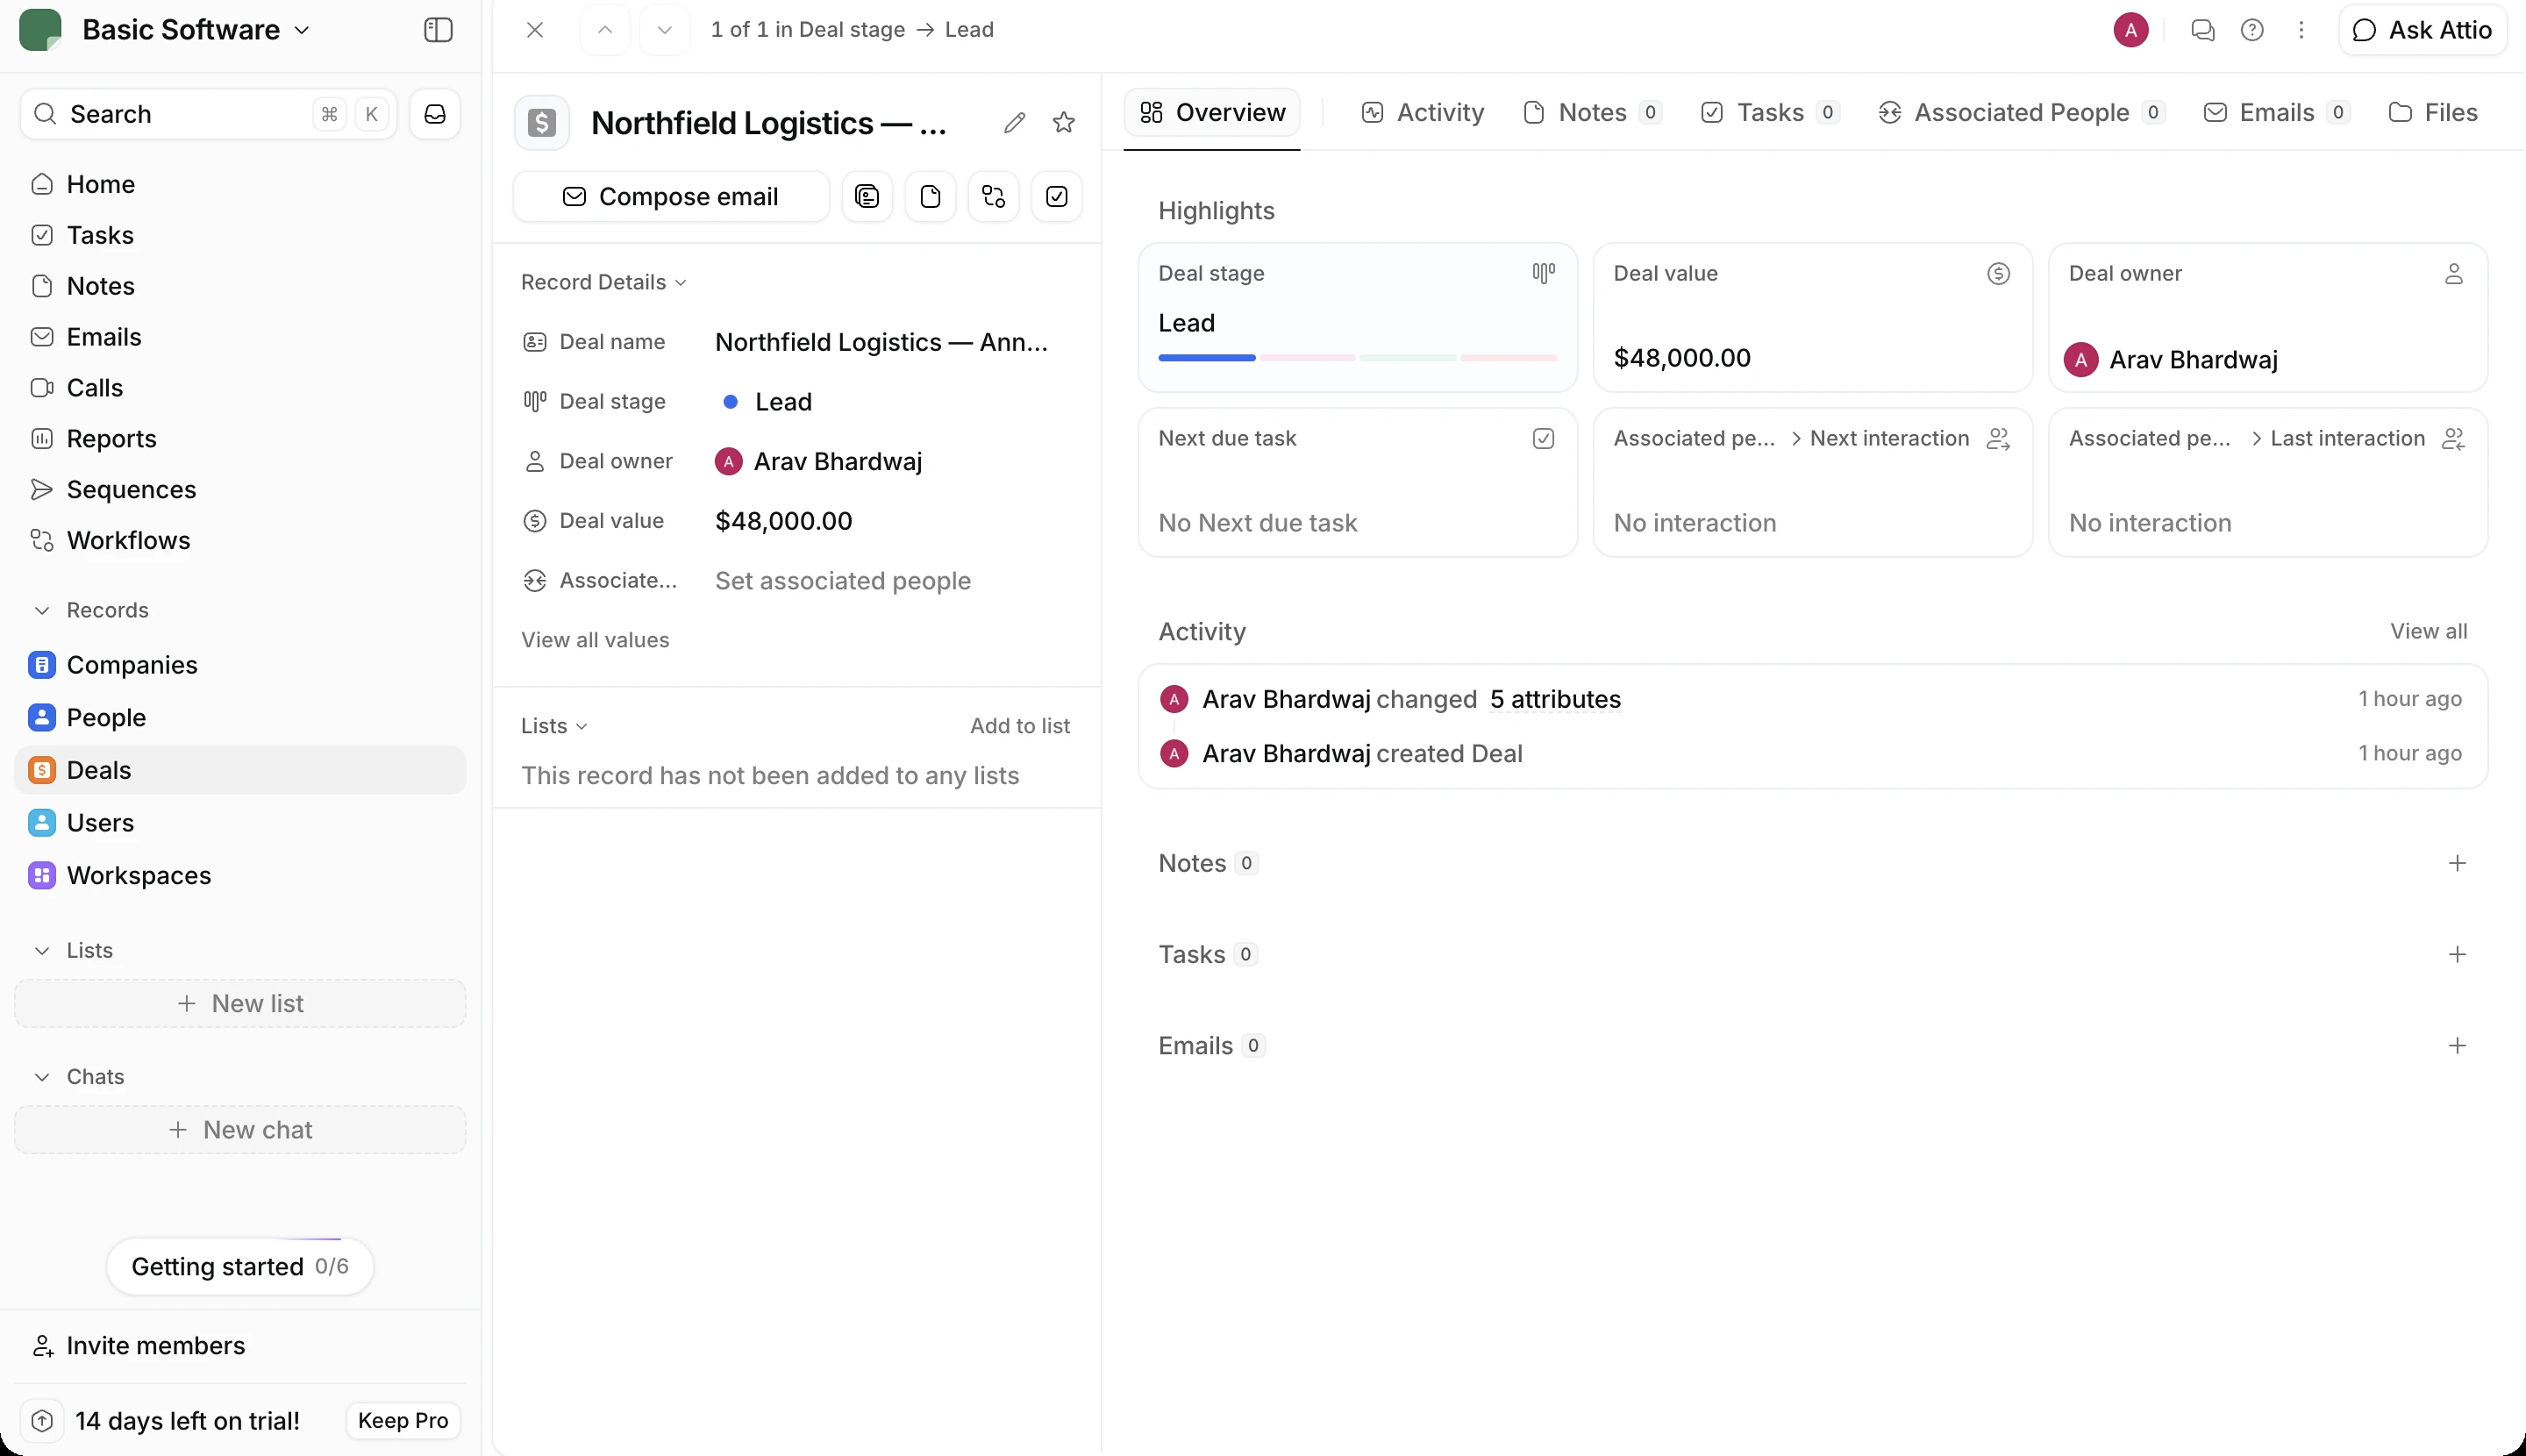Open Tasks in the sidebar
The image size is (2526, 1456).
[x=240, y=235]
